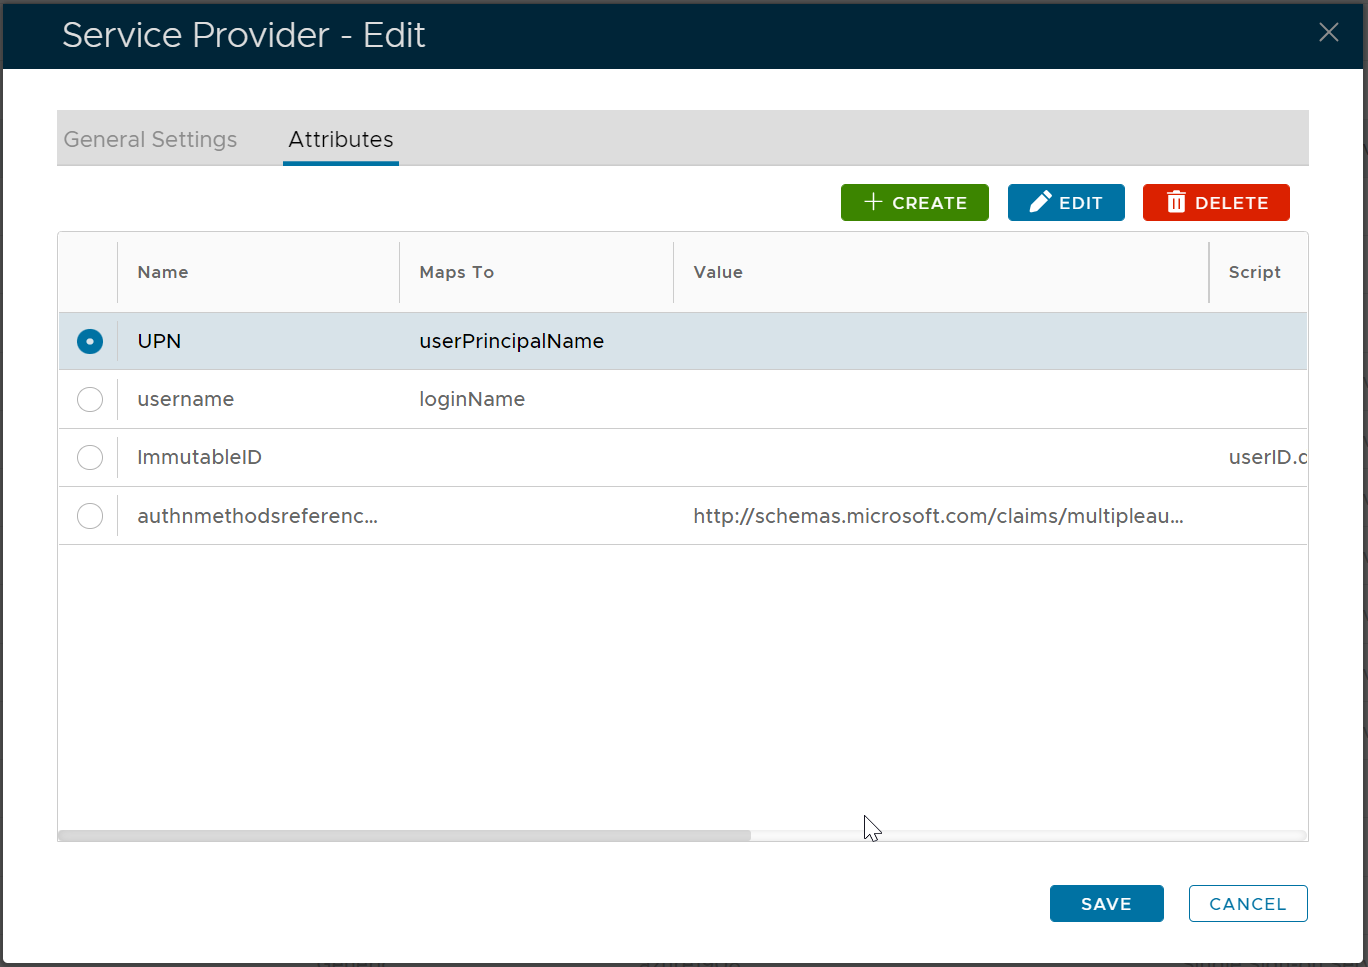The height and width of the screenshot is (967, 1368).
Task: Click the trash can icon on DELETE
Action: click(x=1176, y=202)
